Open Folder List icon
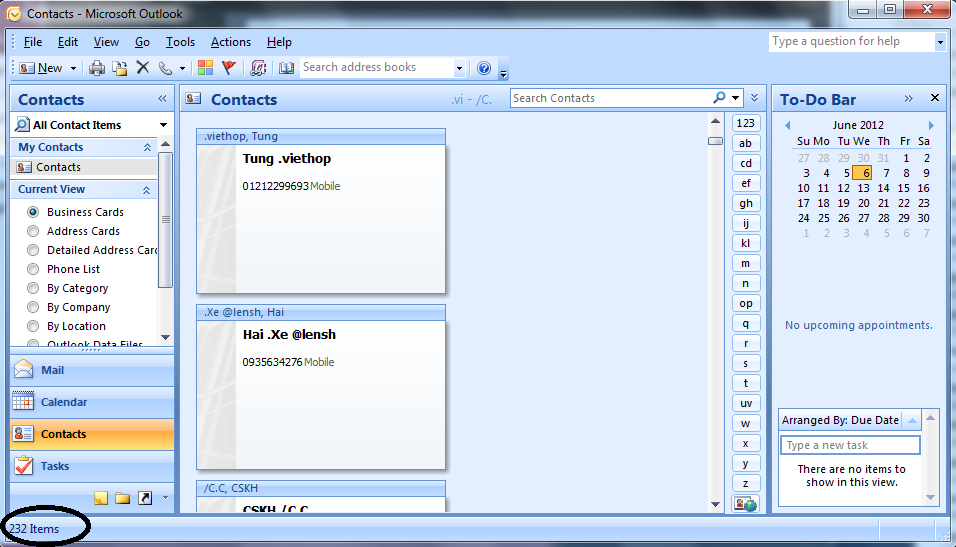This screenshot has height=547, width=956. 123,498
